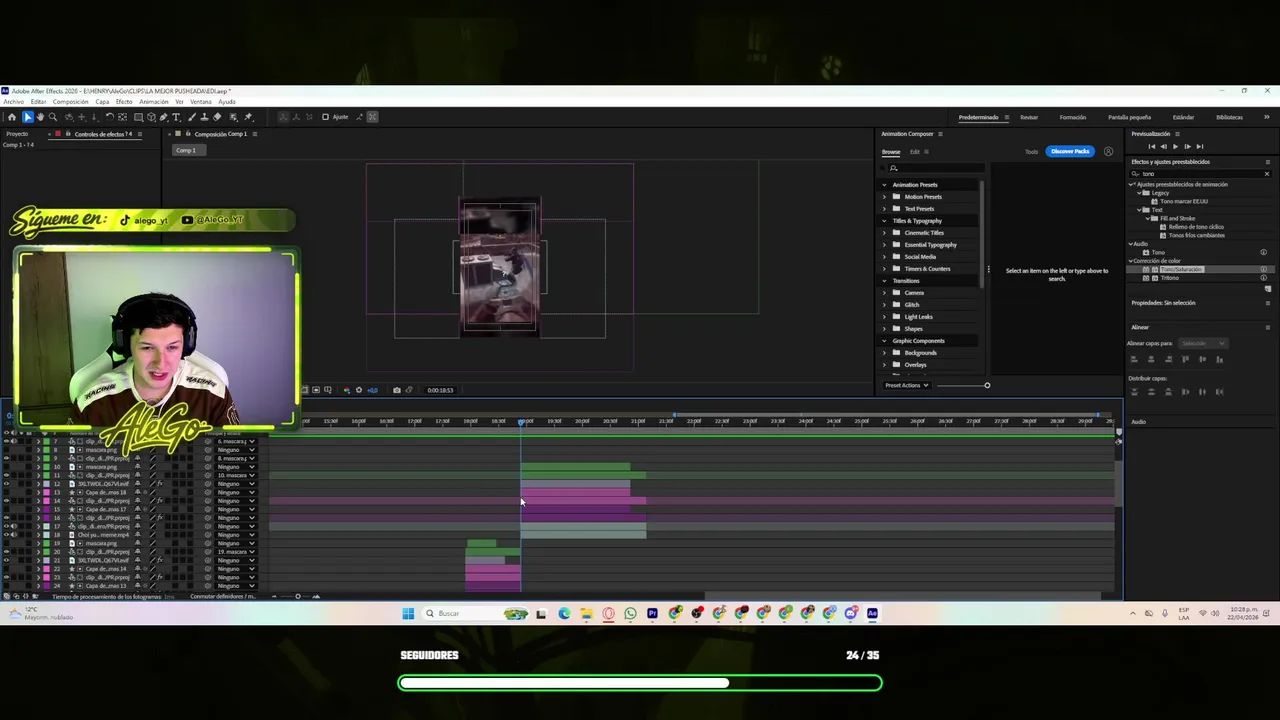
Task: Clear the 'tono' effects search
Action: pos(1267,174)
